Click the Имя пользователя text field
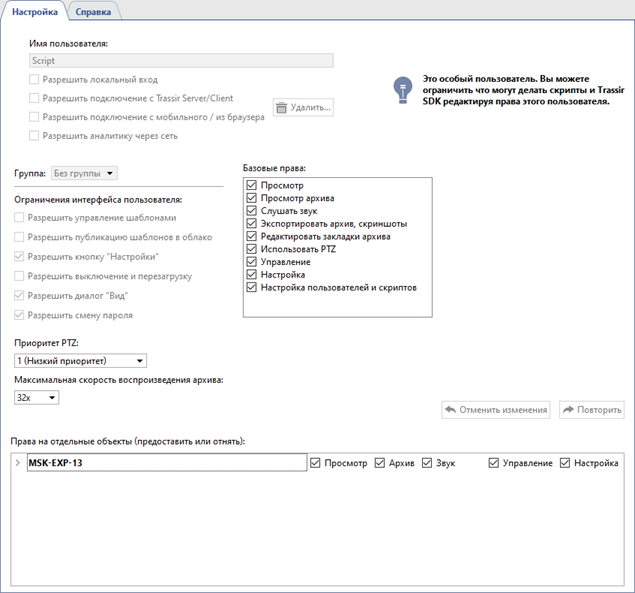The width and height of the screenshot is (635, 593). point(180,61)
